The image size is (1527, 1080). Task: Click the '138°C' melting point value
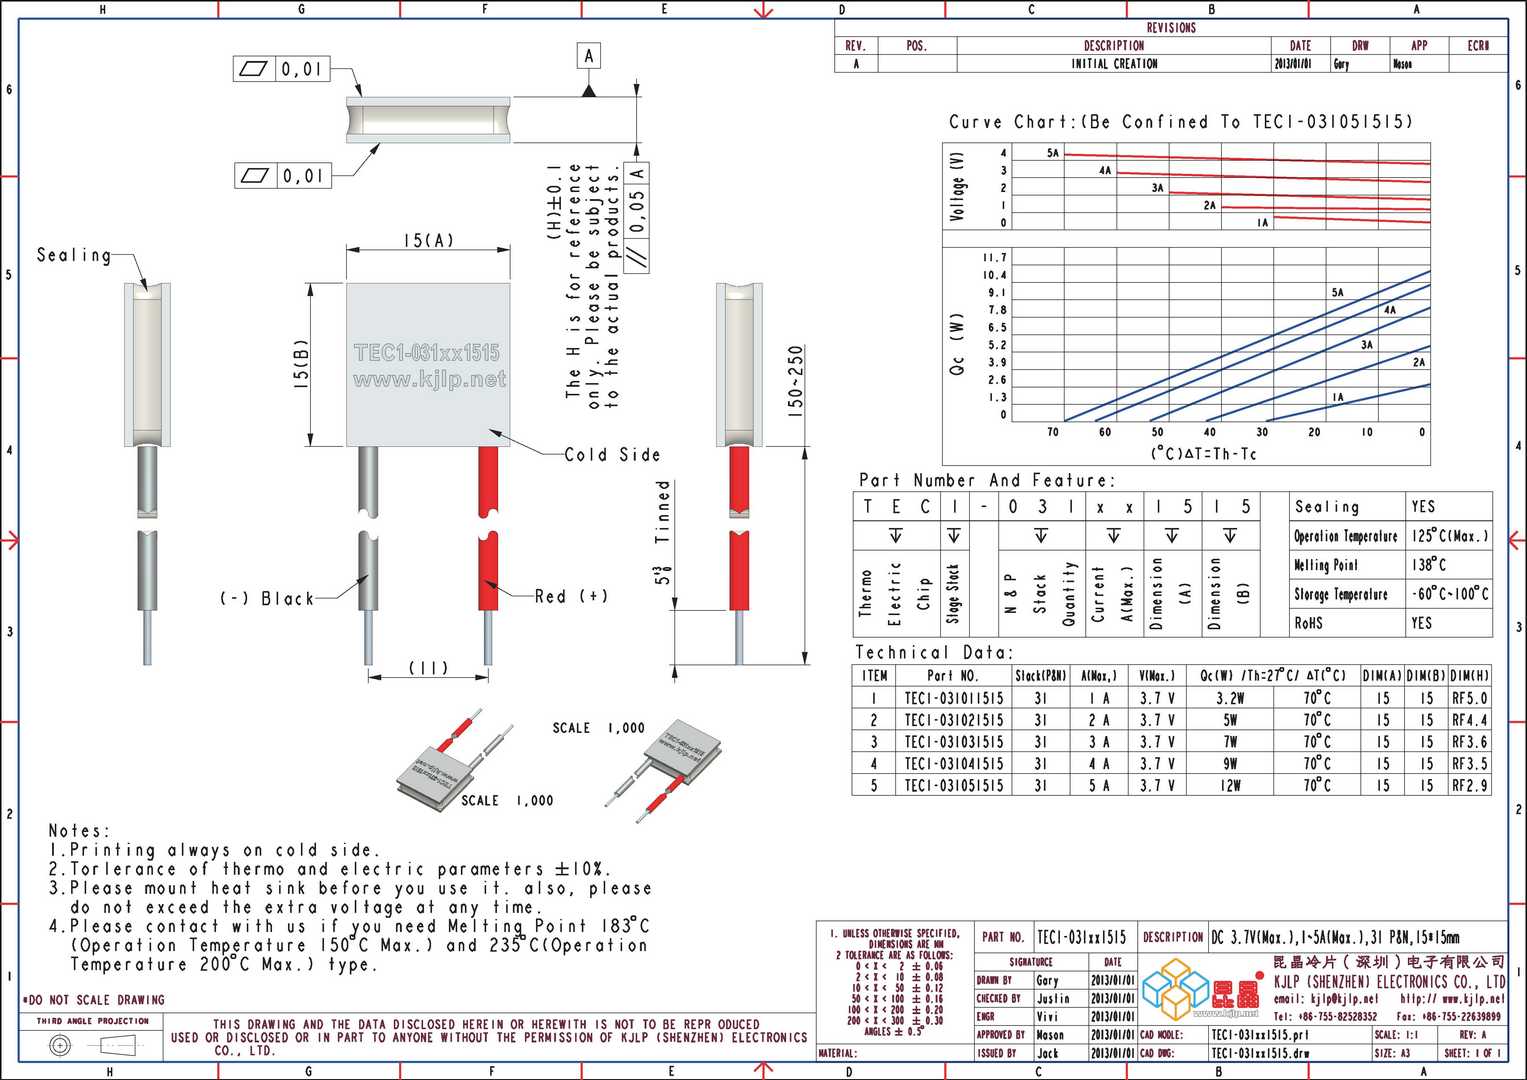click(1429, 564)
